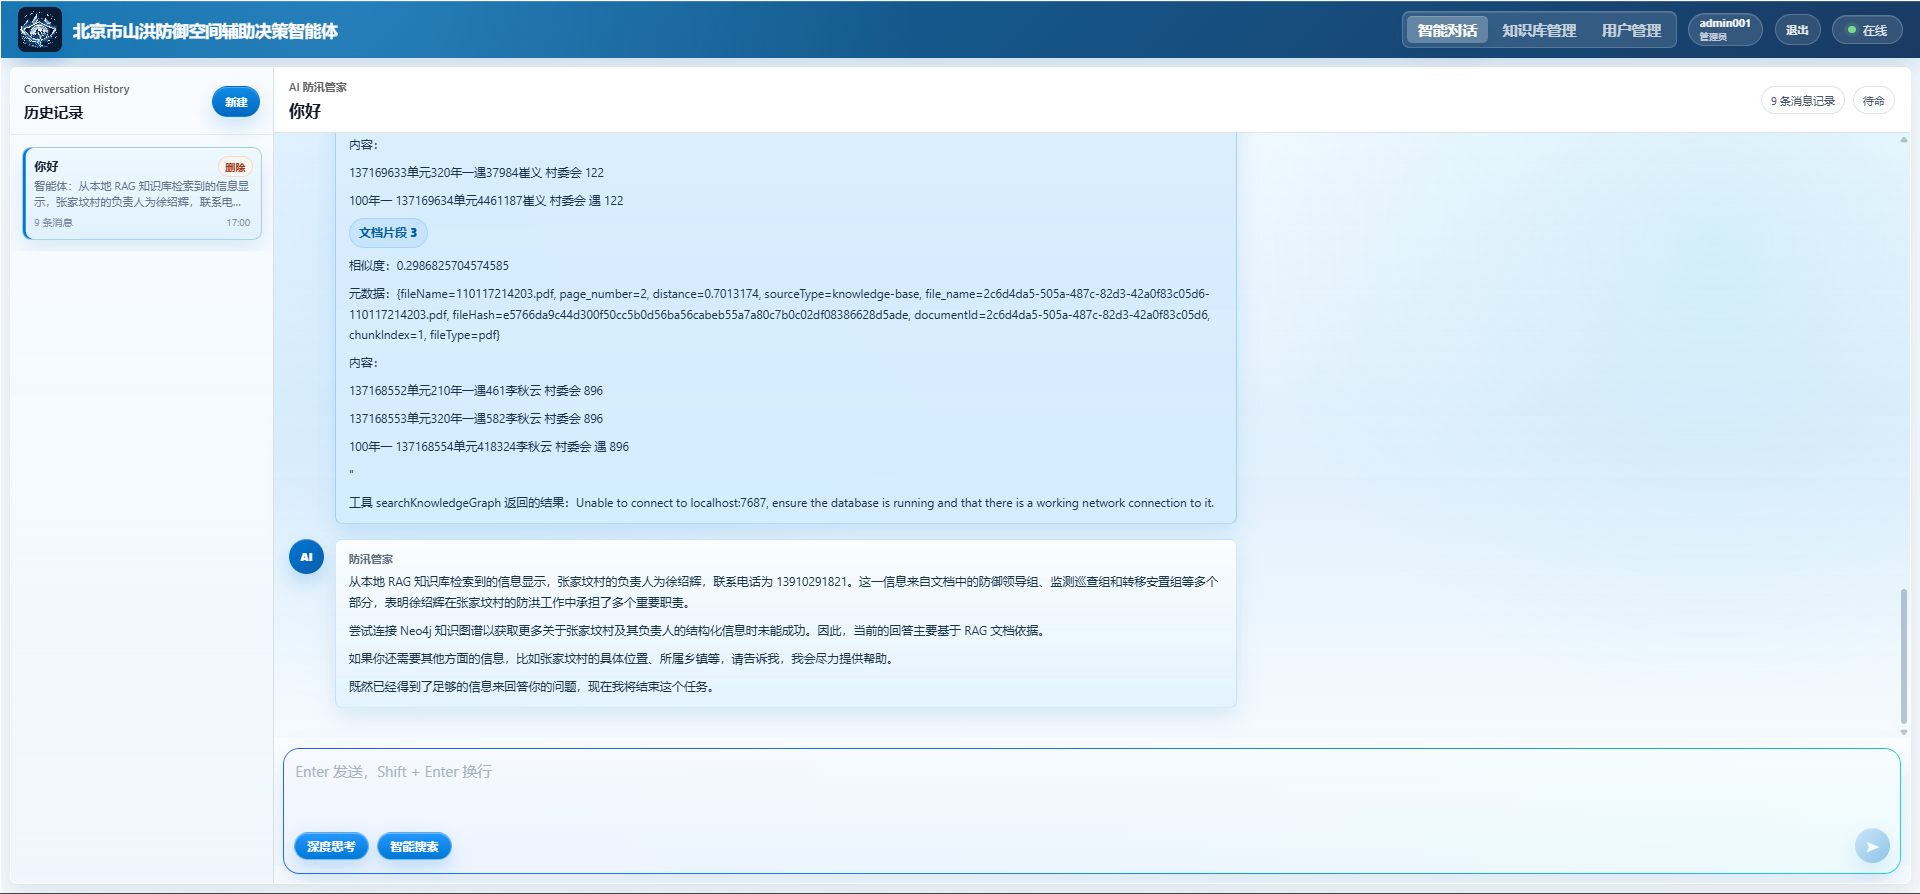Click the admin001 user badge
Image resolution: width=1920 pixels, height=894 pixels.
pos(1725,30)
